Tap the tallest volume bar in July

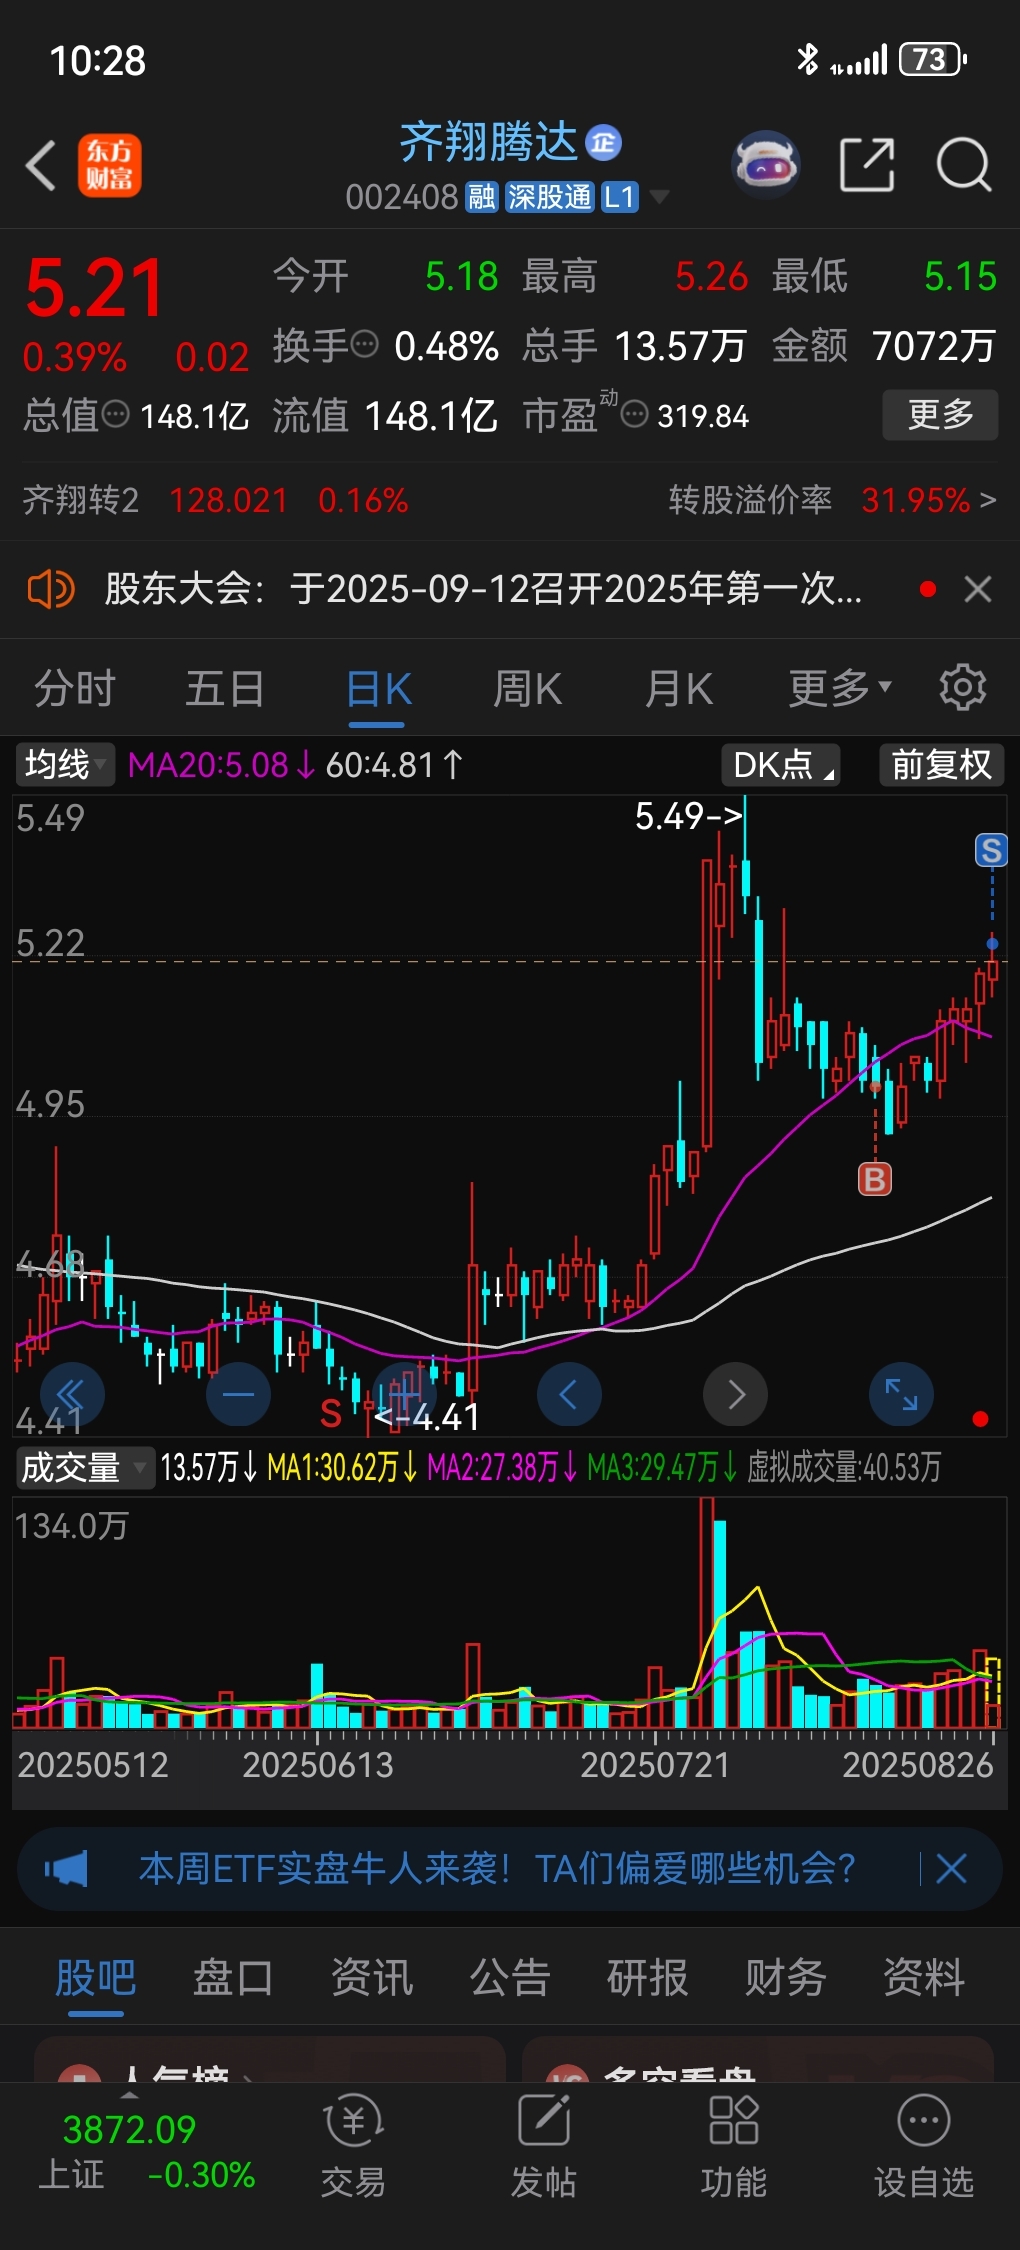tap(706, 1612)
